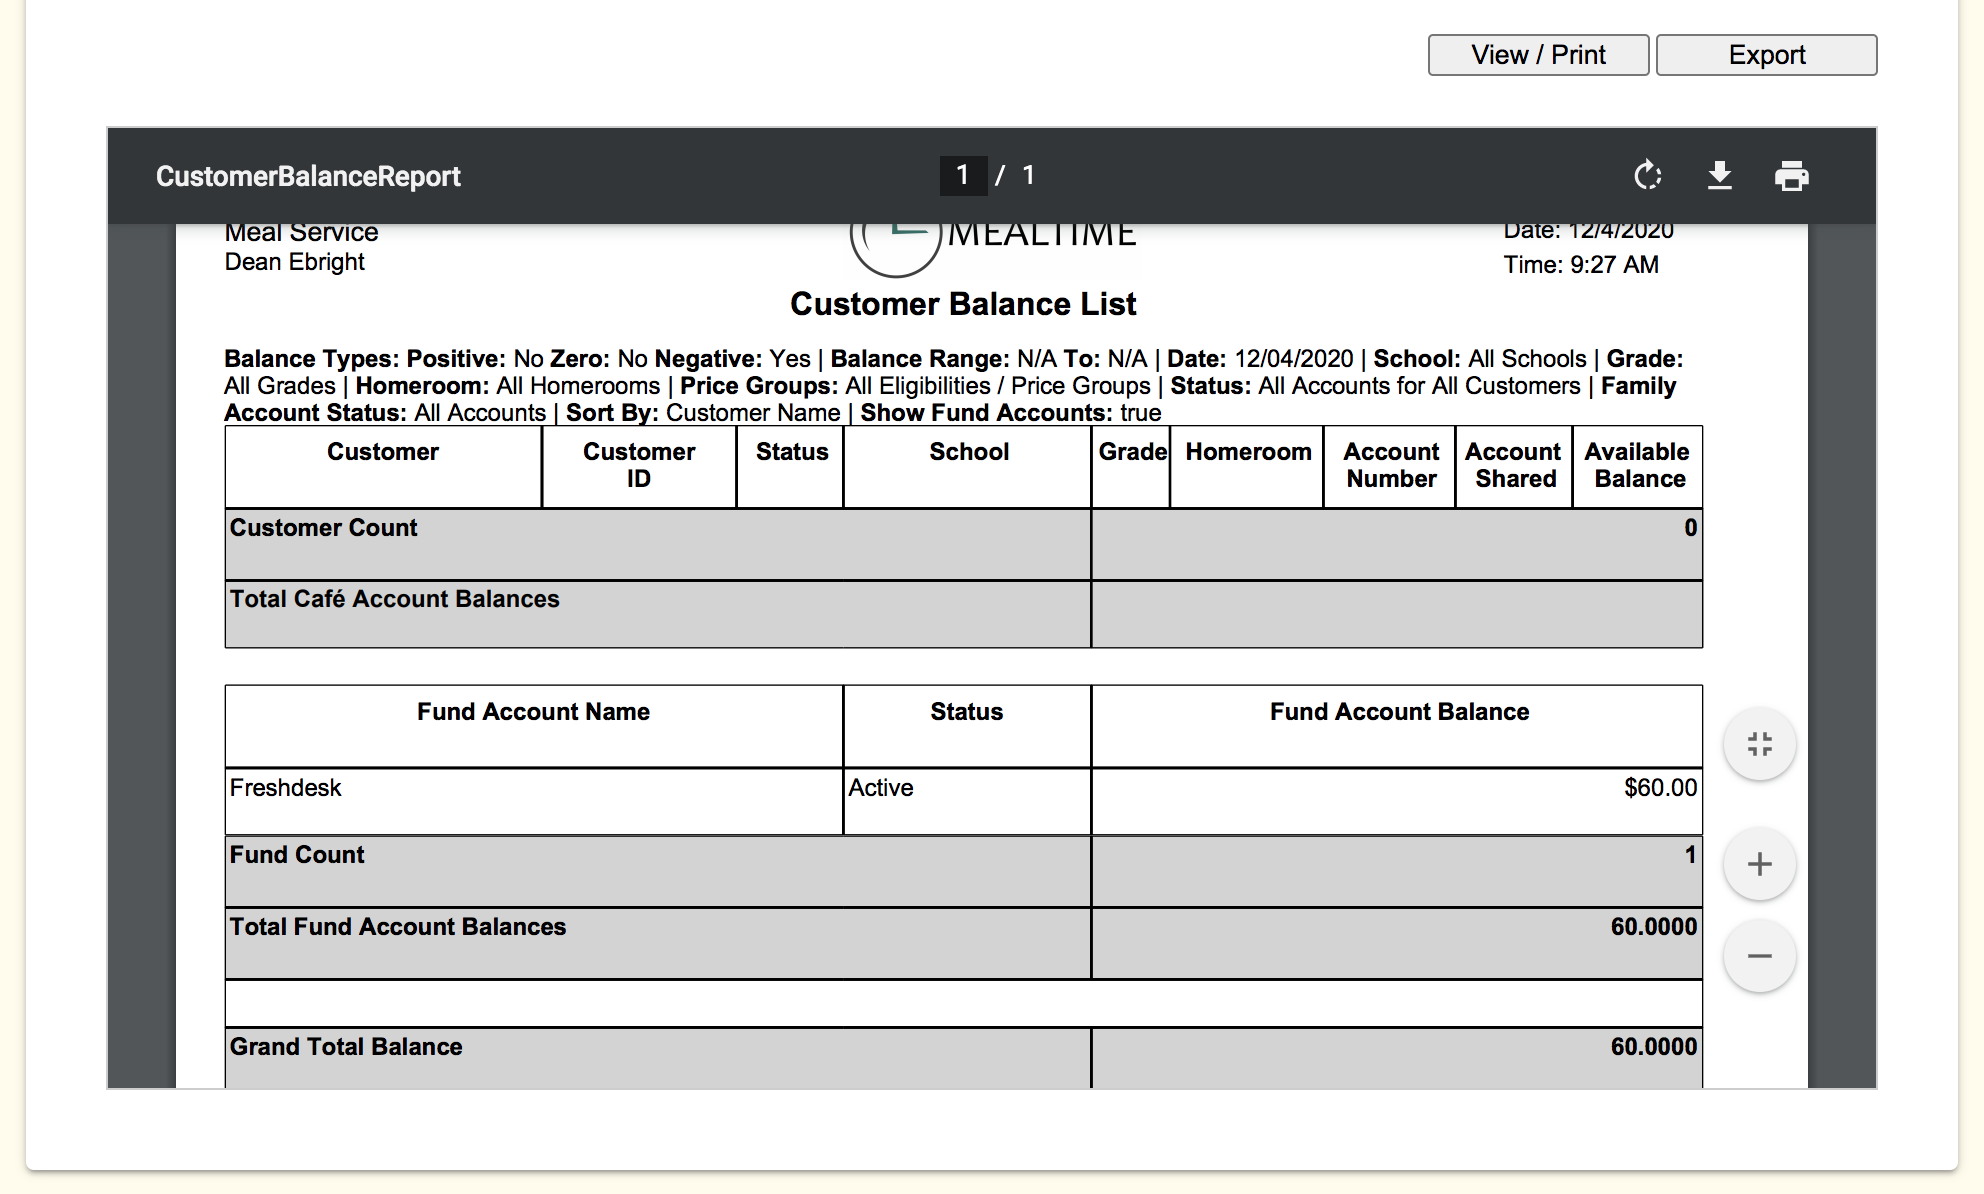This screenshot has width=1984, height=1194.
Task: Click the CustomerBalanceReport title
Action: point(308,177)
